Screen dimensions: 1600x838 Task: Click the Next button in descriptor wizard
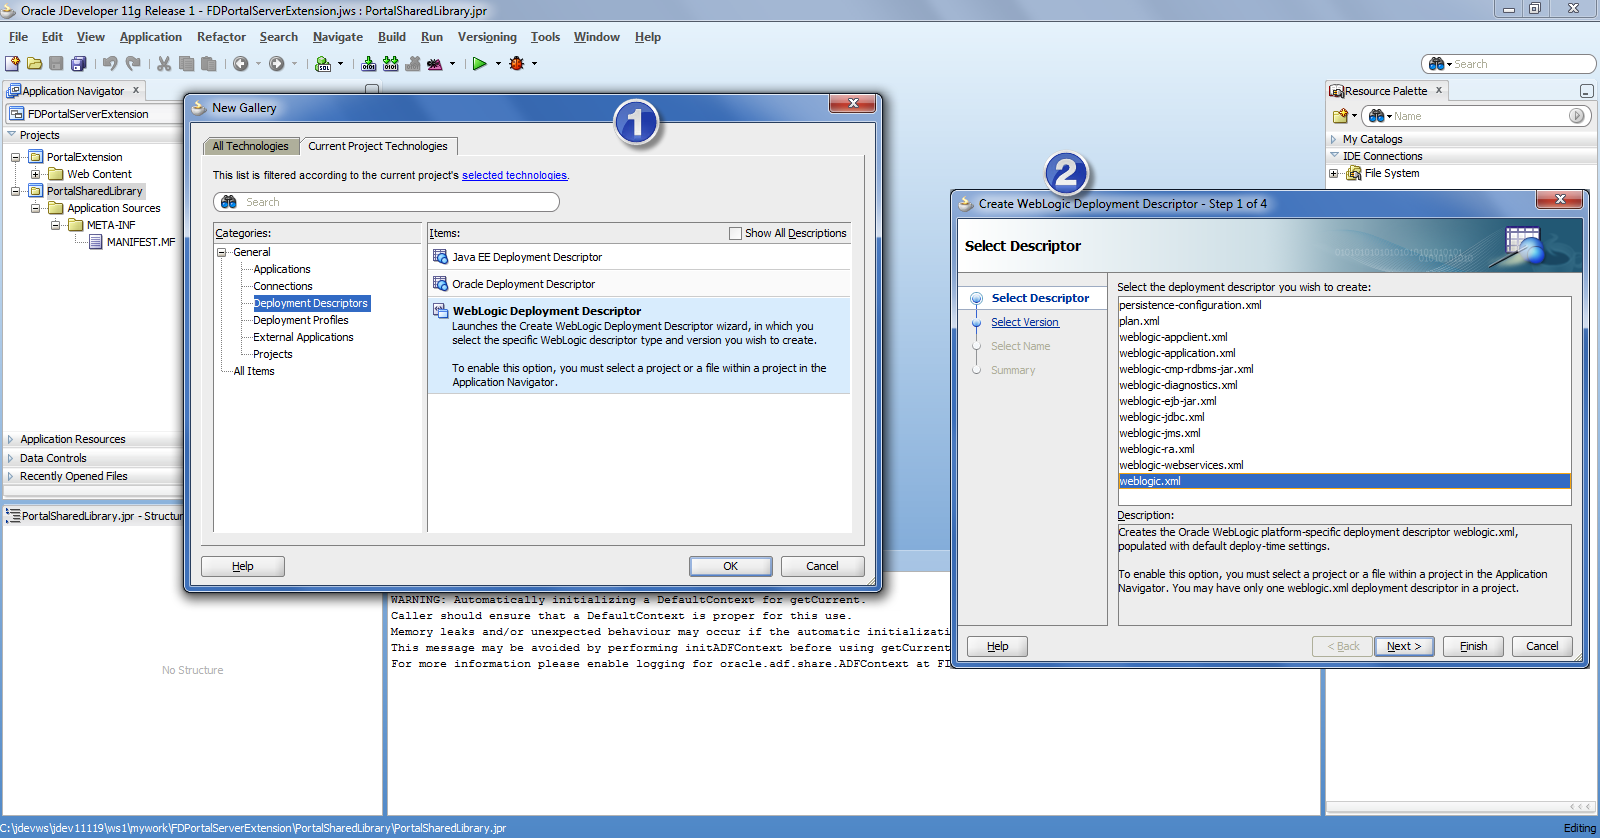[x=1404, y=646]
